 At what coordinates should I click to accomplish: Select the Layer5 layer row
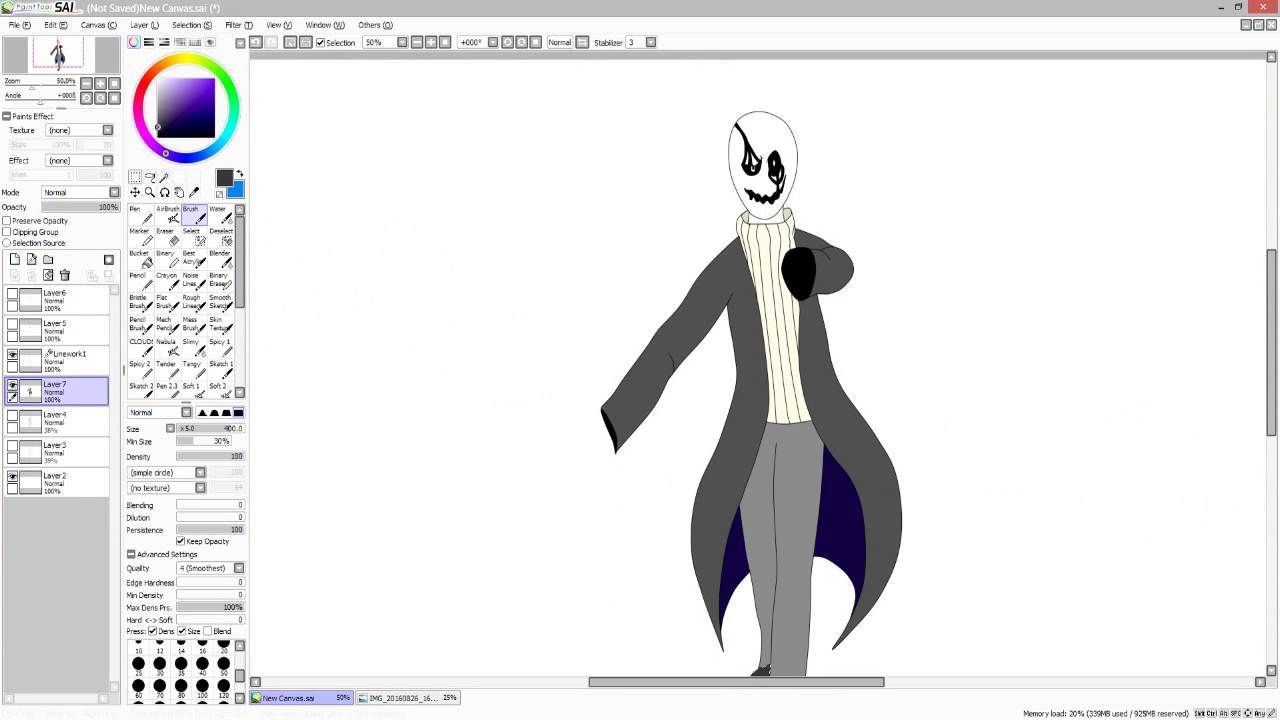pyautogui.click(x=56, y=330)
